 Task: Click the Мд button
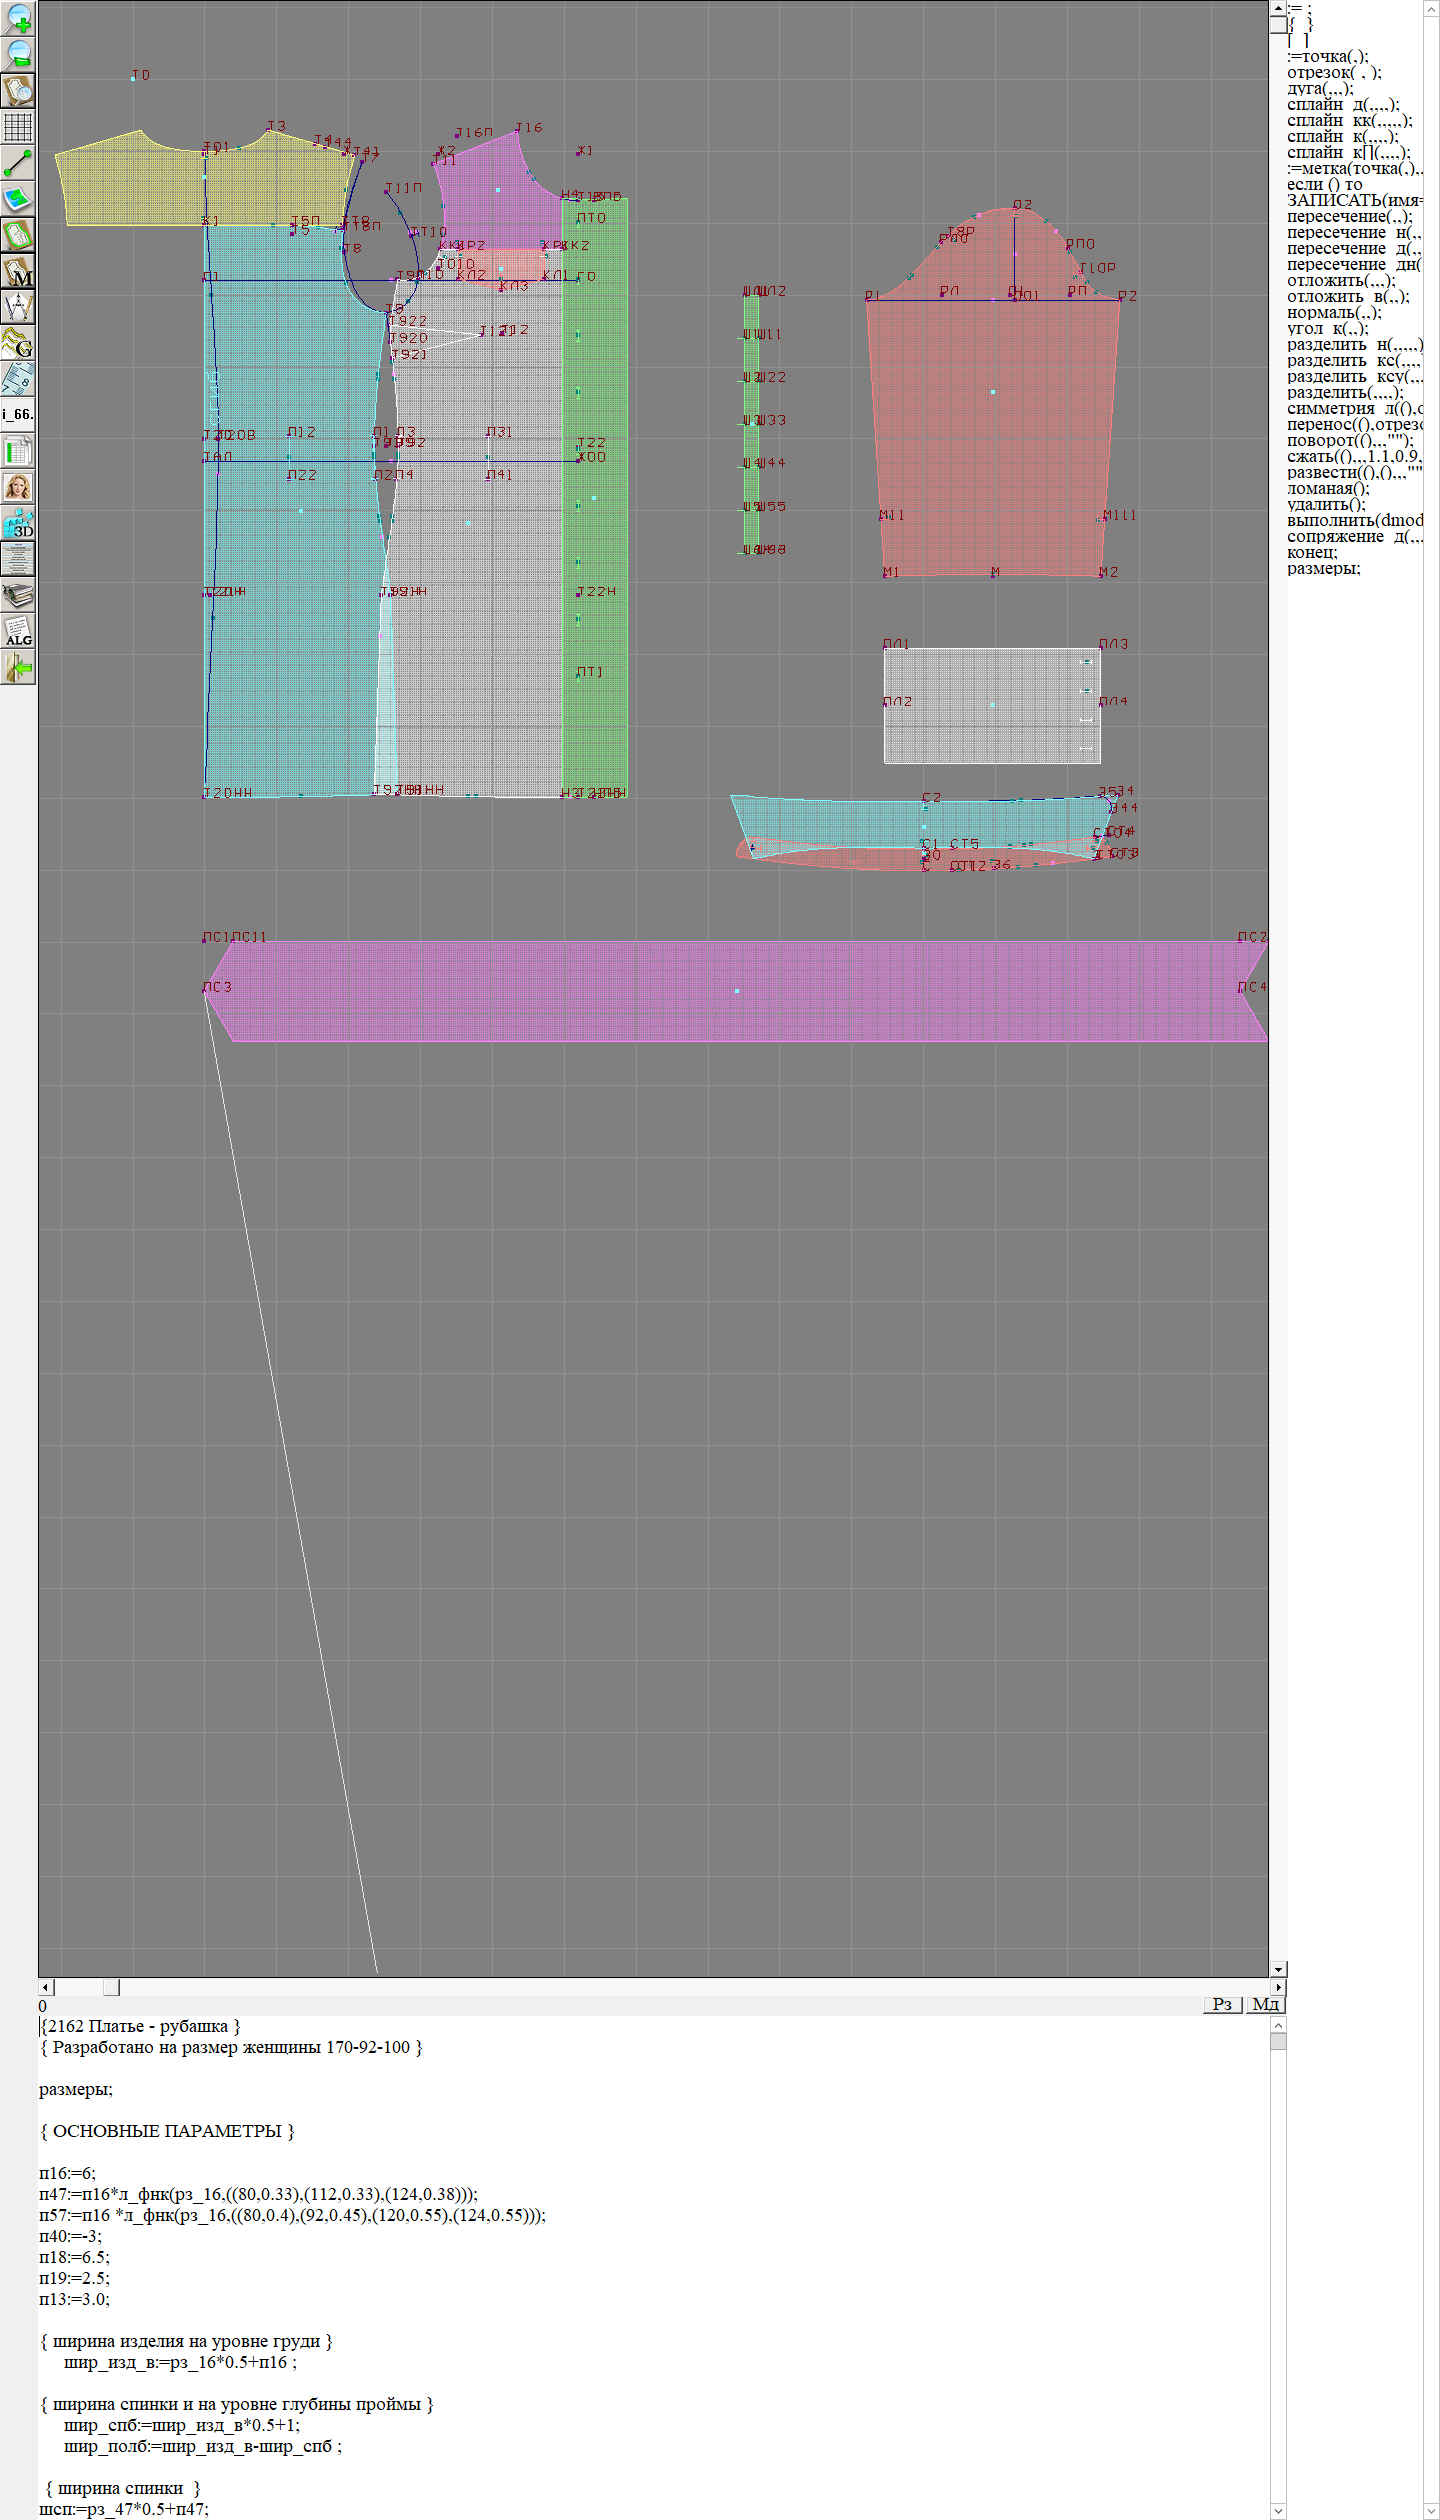(x=1265, y=2004)
